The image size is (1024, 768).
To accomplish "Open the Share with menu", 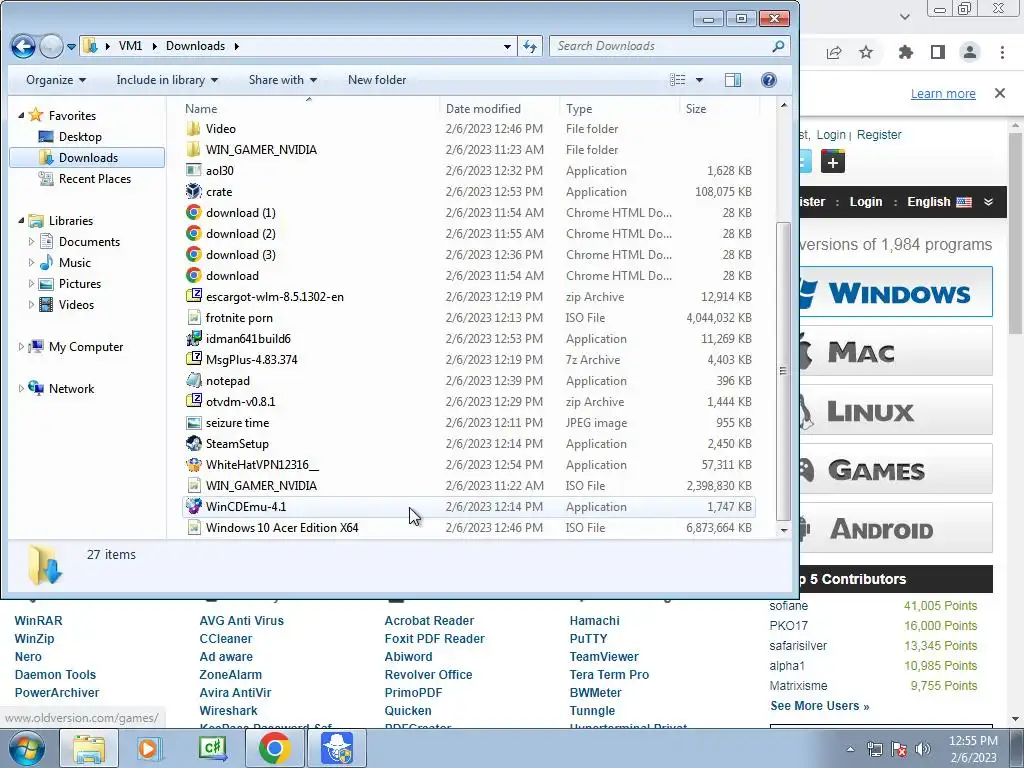I will click(283, 80).
